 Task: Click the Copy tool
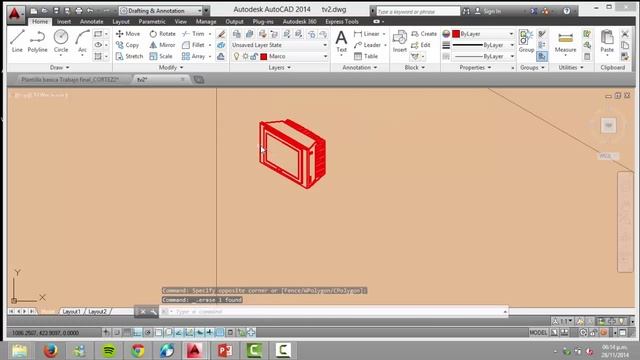[x=127, y=45]
